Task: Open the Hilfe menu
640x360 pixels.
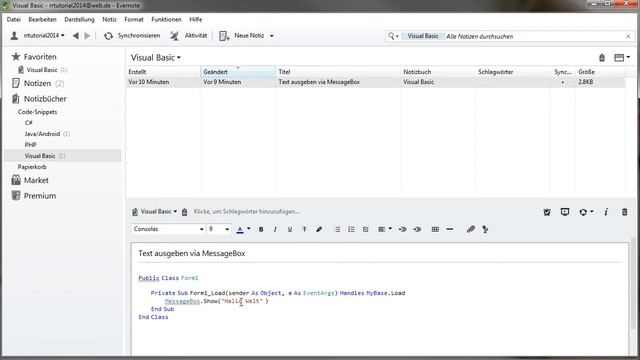Action: (196, 19)
